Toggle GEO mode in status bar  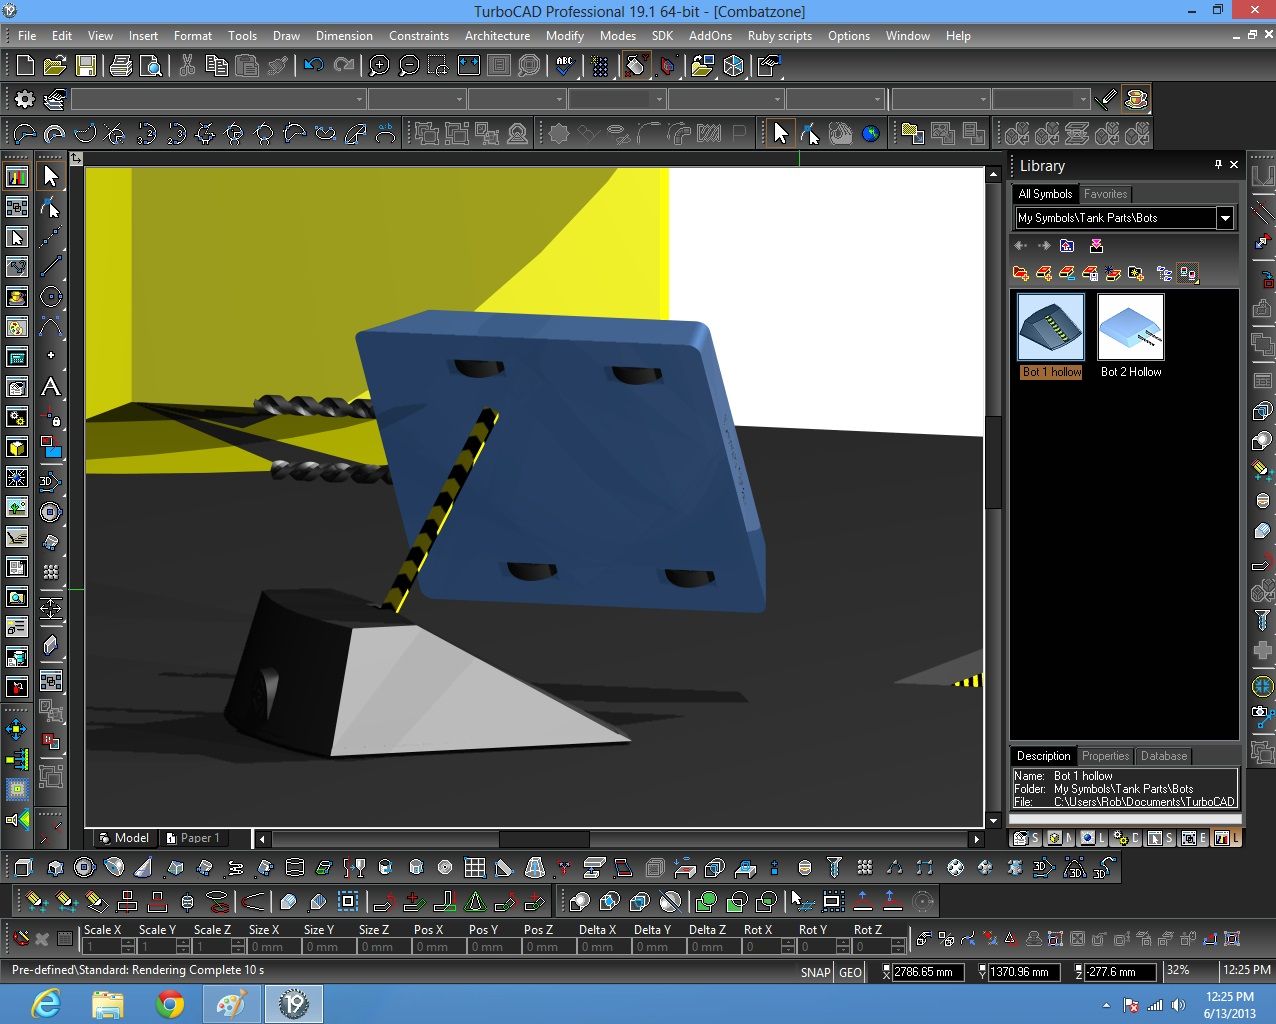click(850, 972)
